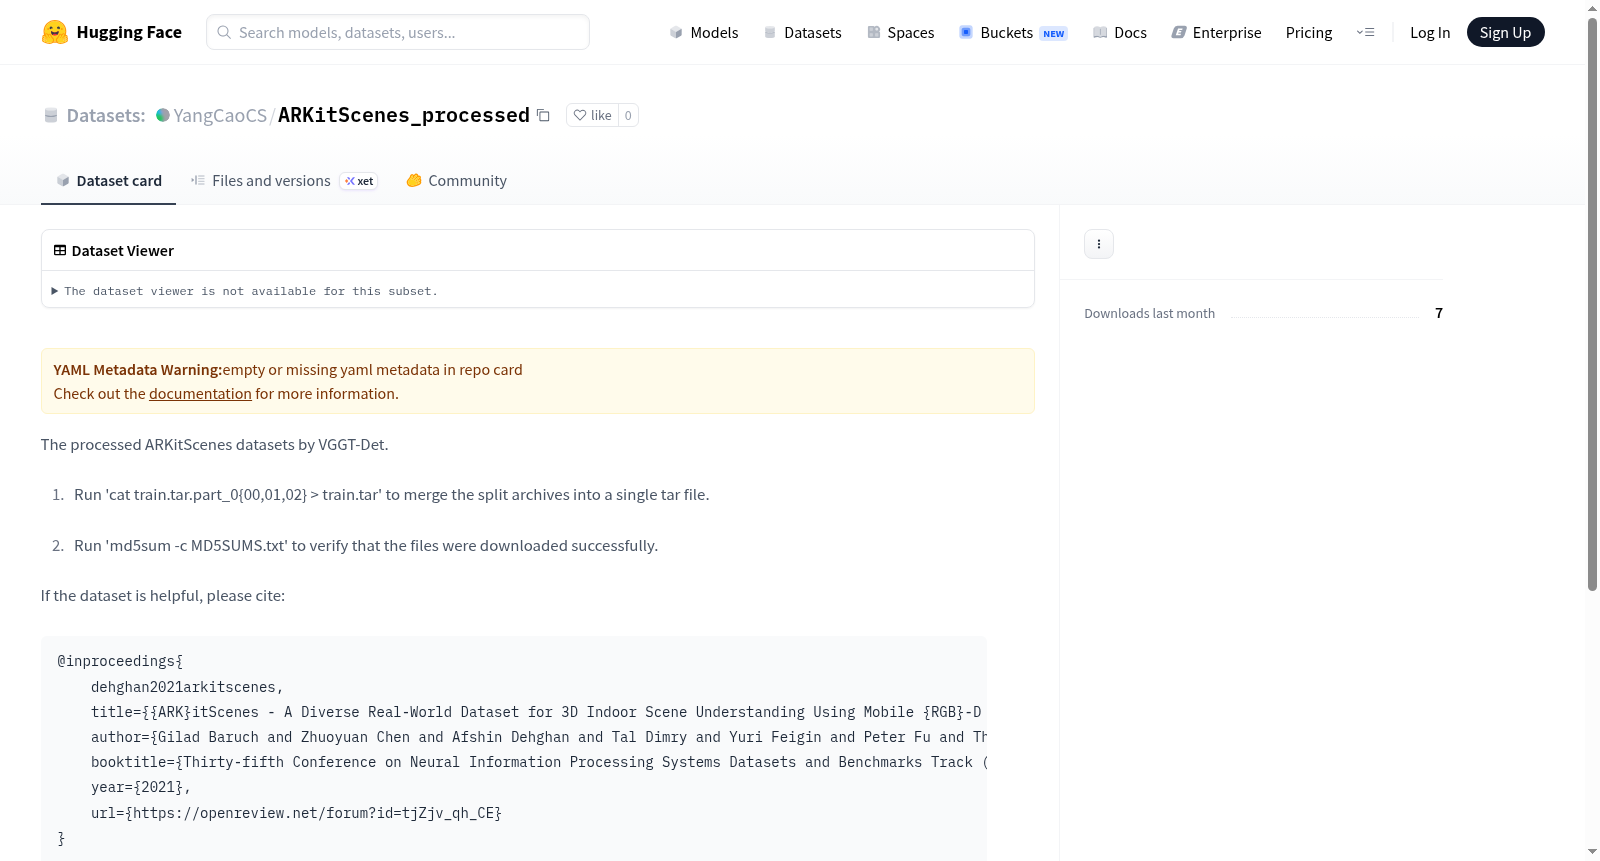Open the Models cube icon
Image resolution: width=1600 pixels, height=861 pixels.
pyautogui.click(x=676, y=33)
